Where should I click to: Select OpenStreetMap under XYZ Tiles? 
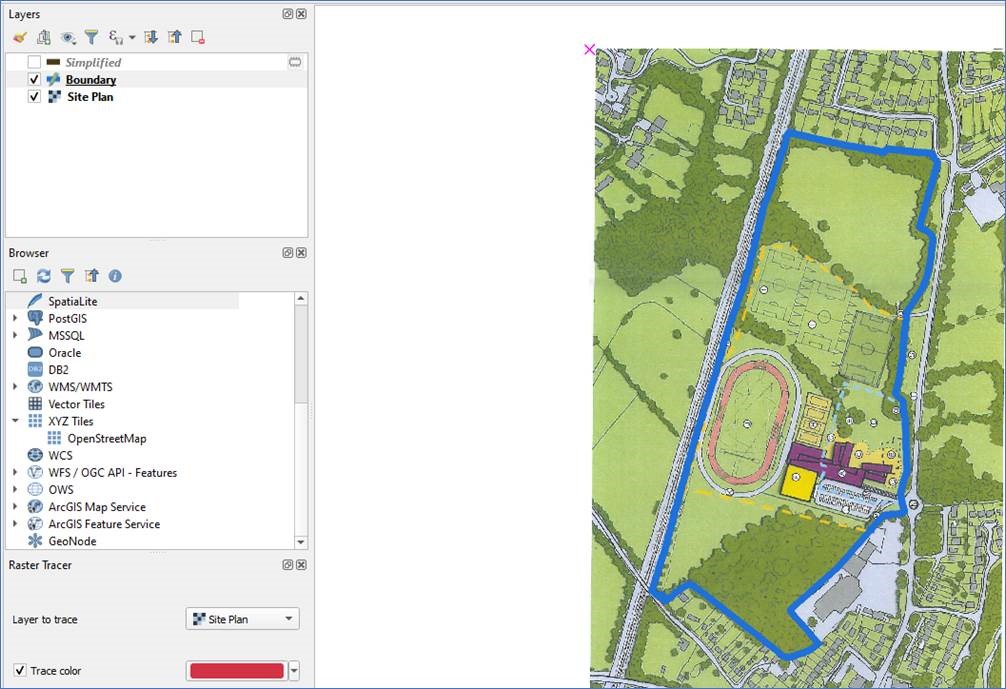coord(105,438)
